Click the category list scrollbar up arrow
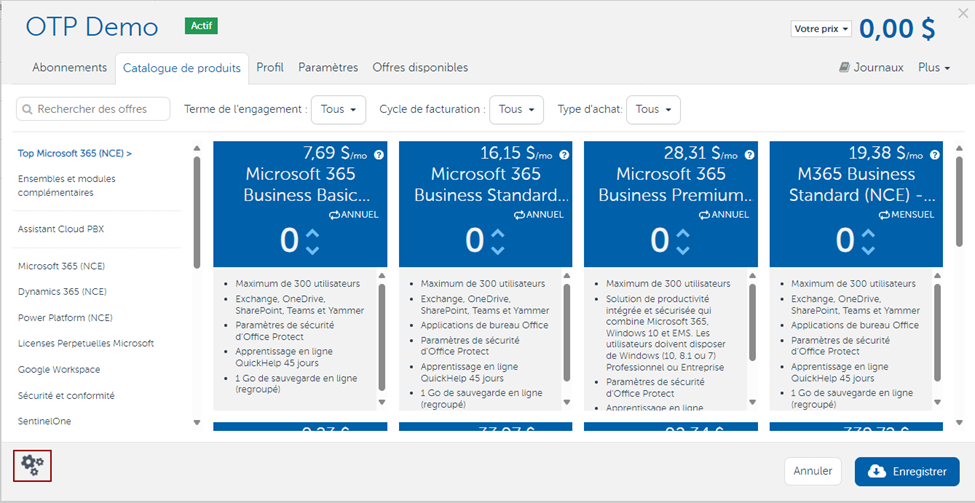This screenshot has height=503, width=975. click(x=197, y=149)
